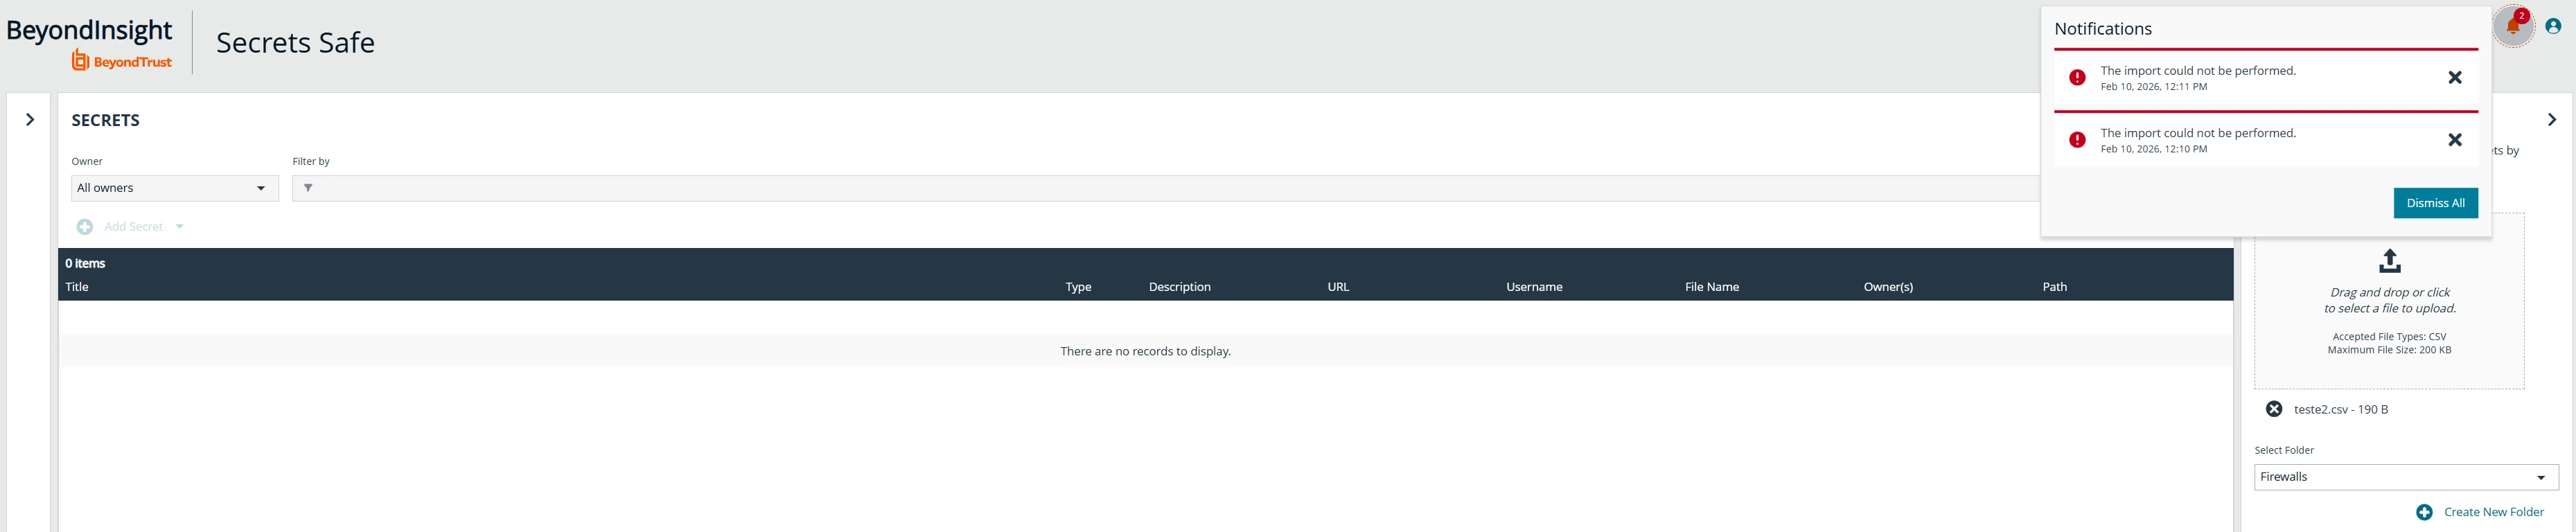Click the drag and drop upload text

(x=2389, y=300)
